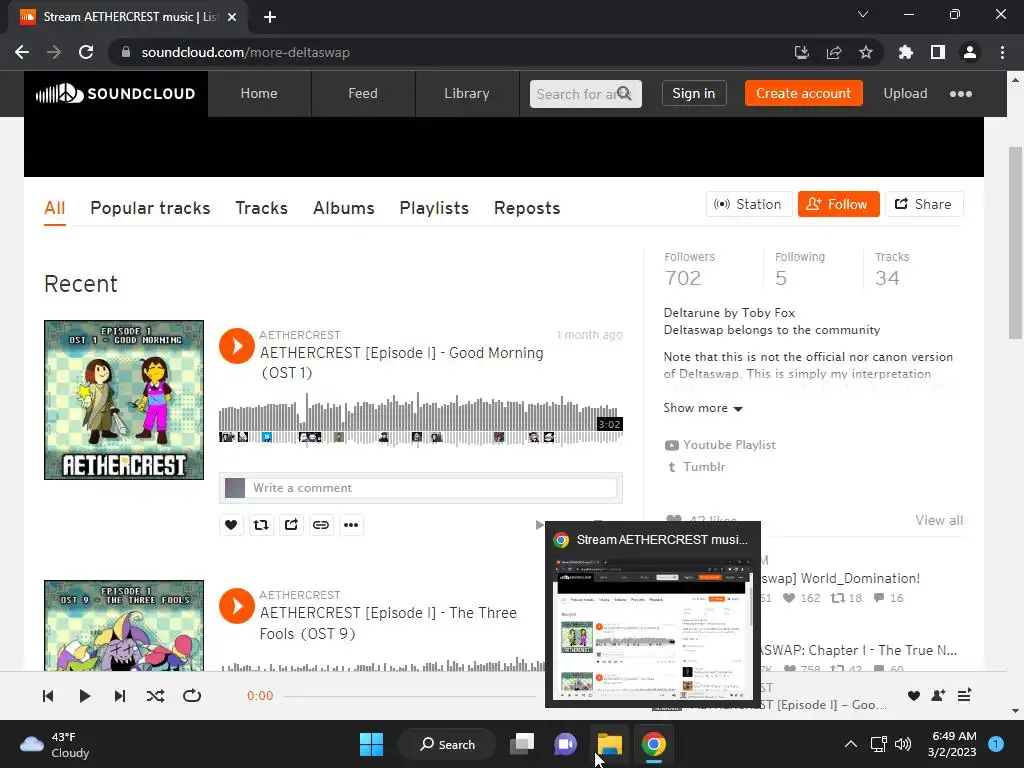Open Library in SoundCloud nav

pyautogui.click(x=467, y=94)
